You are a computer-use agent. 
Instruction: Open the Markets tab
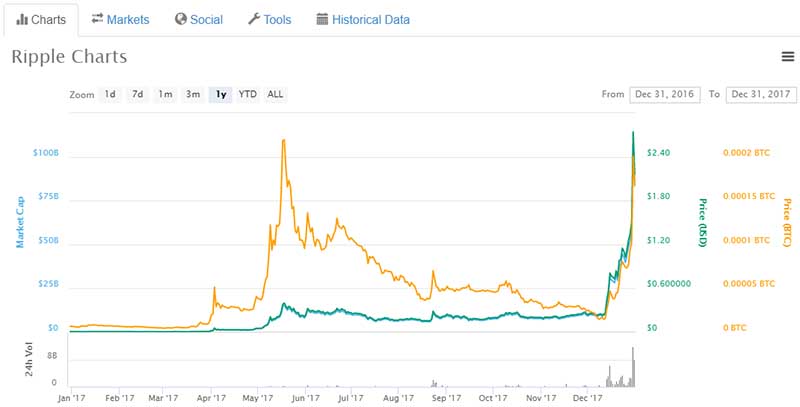point(120,19)
